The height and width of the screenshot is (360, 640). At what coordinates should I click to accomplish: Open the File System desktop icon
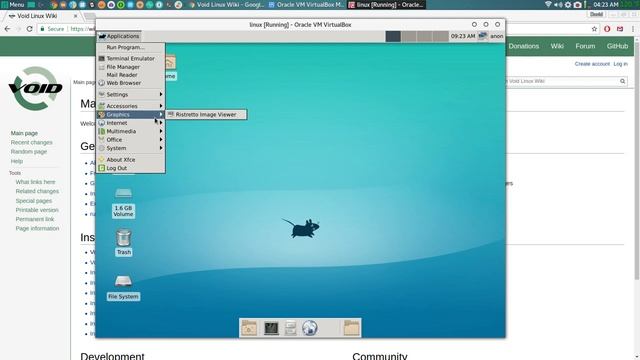(123, 288)
